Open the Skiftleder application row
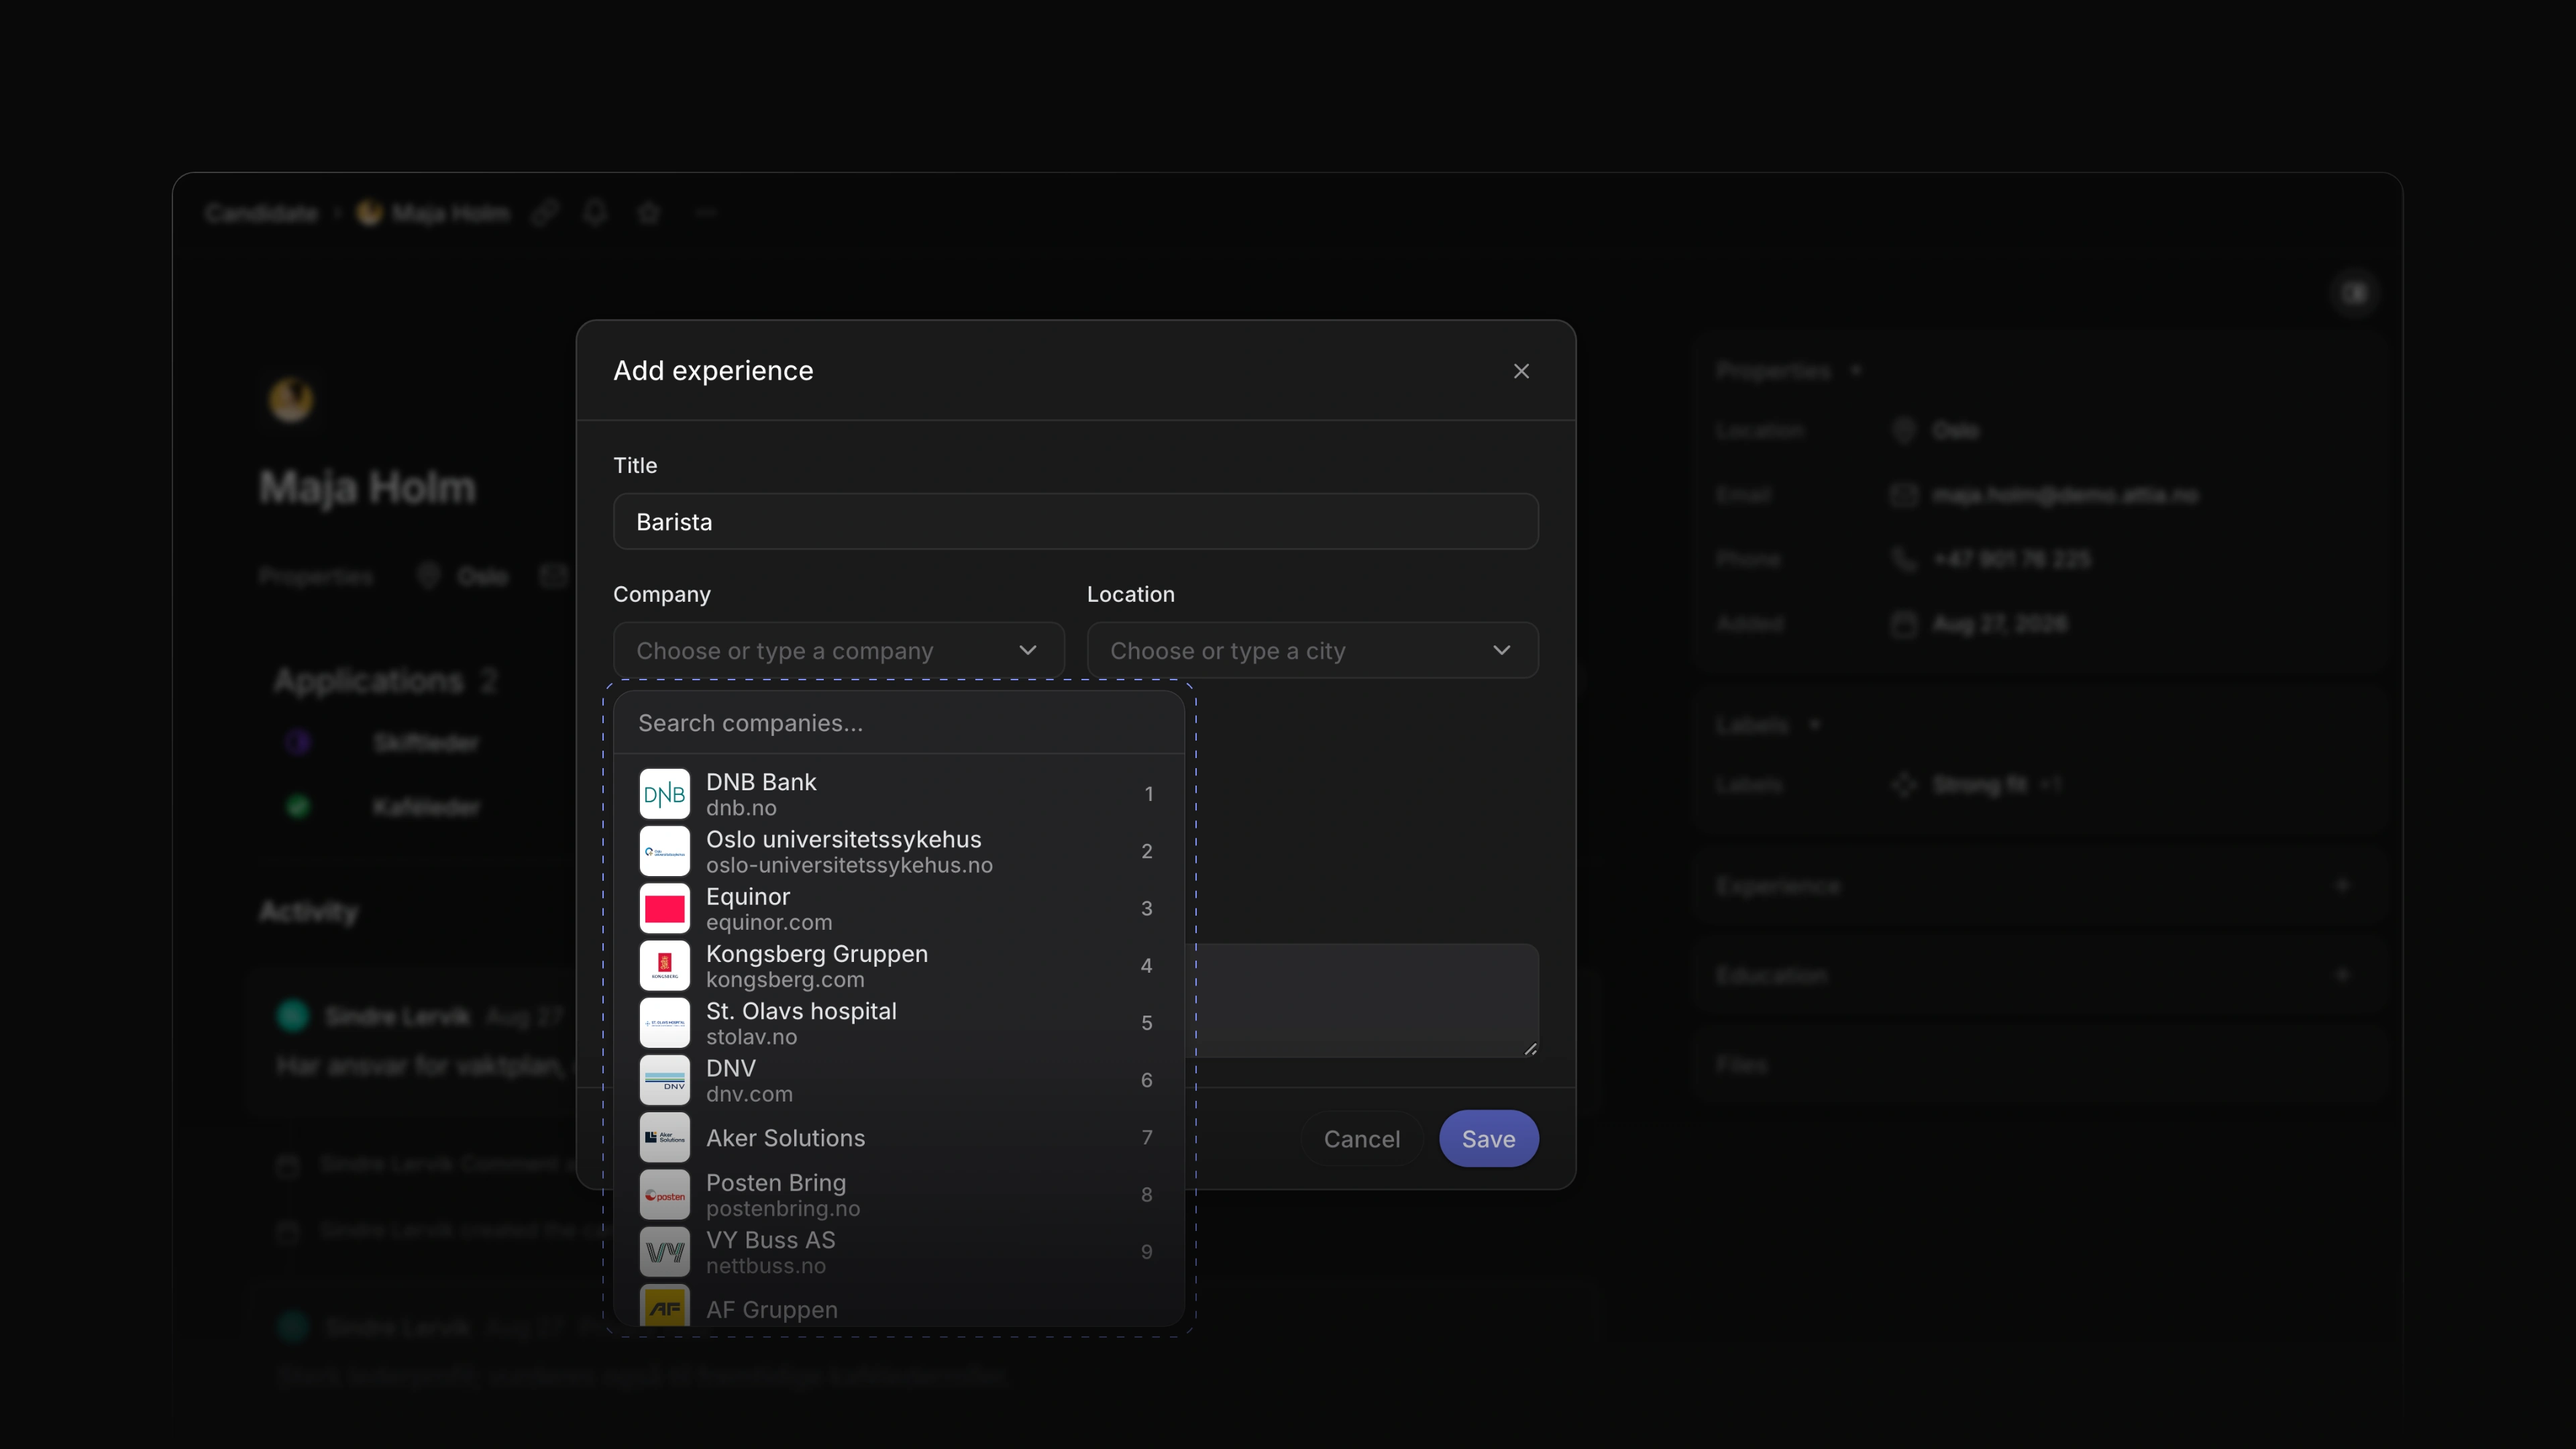Screen dimensions: 2576x1449 click(425, 742)
